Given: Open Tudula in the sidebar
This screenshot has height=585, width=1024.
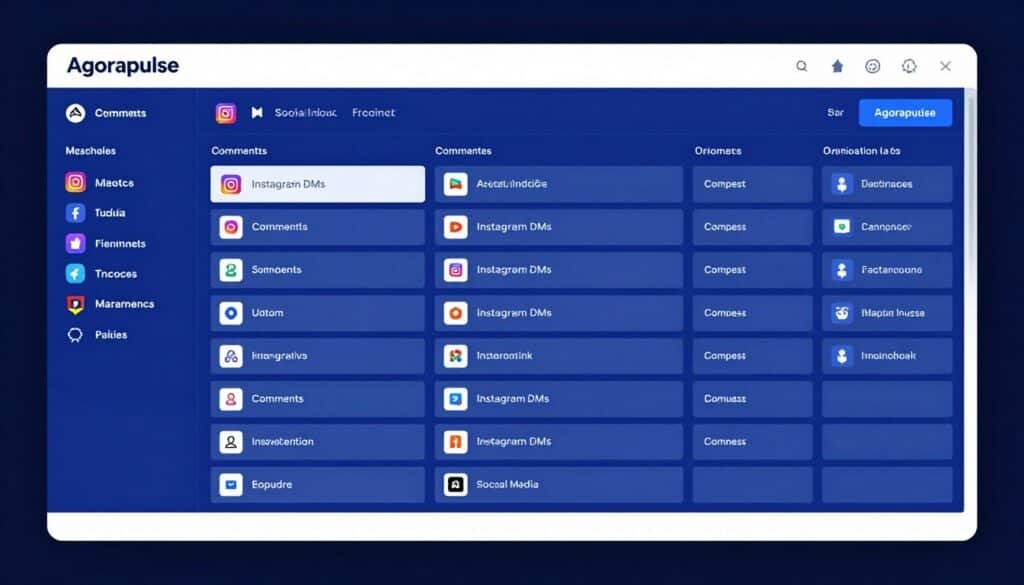Looking at the screenshot, I should point(110,213).
